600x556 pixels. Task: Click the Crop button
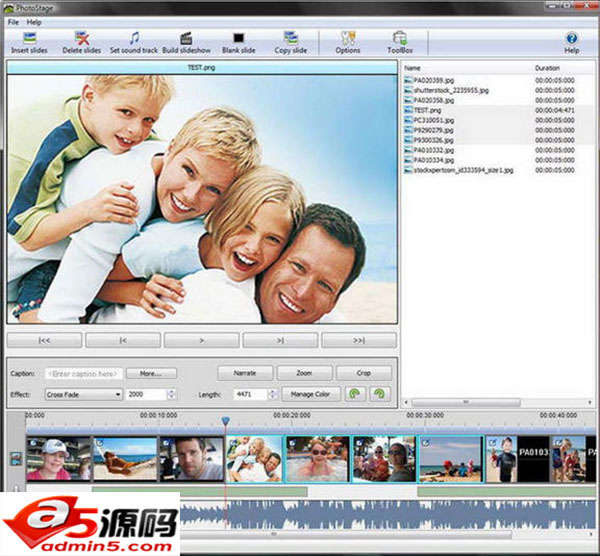tap(363, 373)
